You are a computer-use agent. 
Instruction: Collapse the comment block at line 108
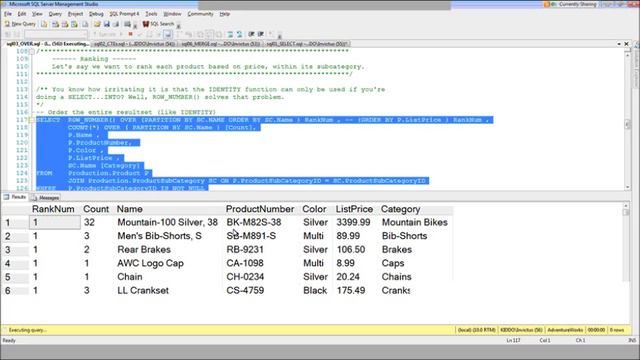[x=32, y=51]
